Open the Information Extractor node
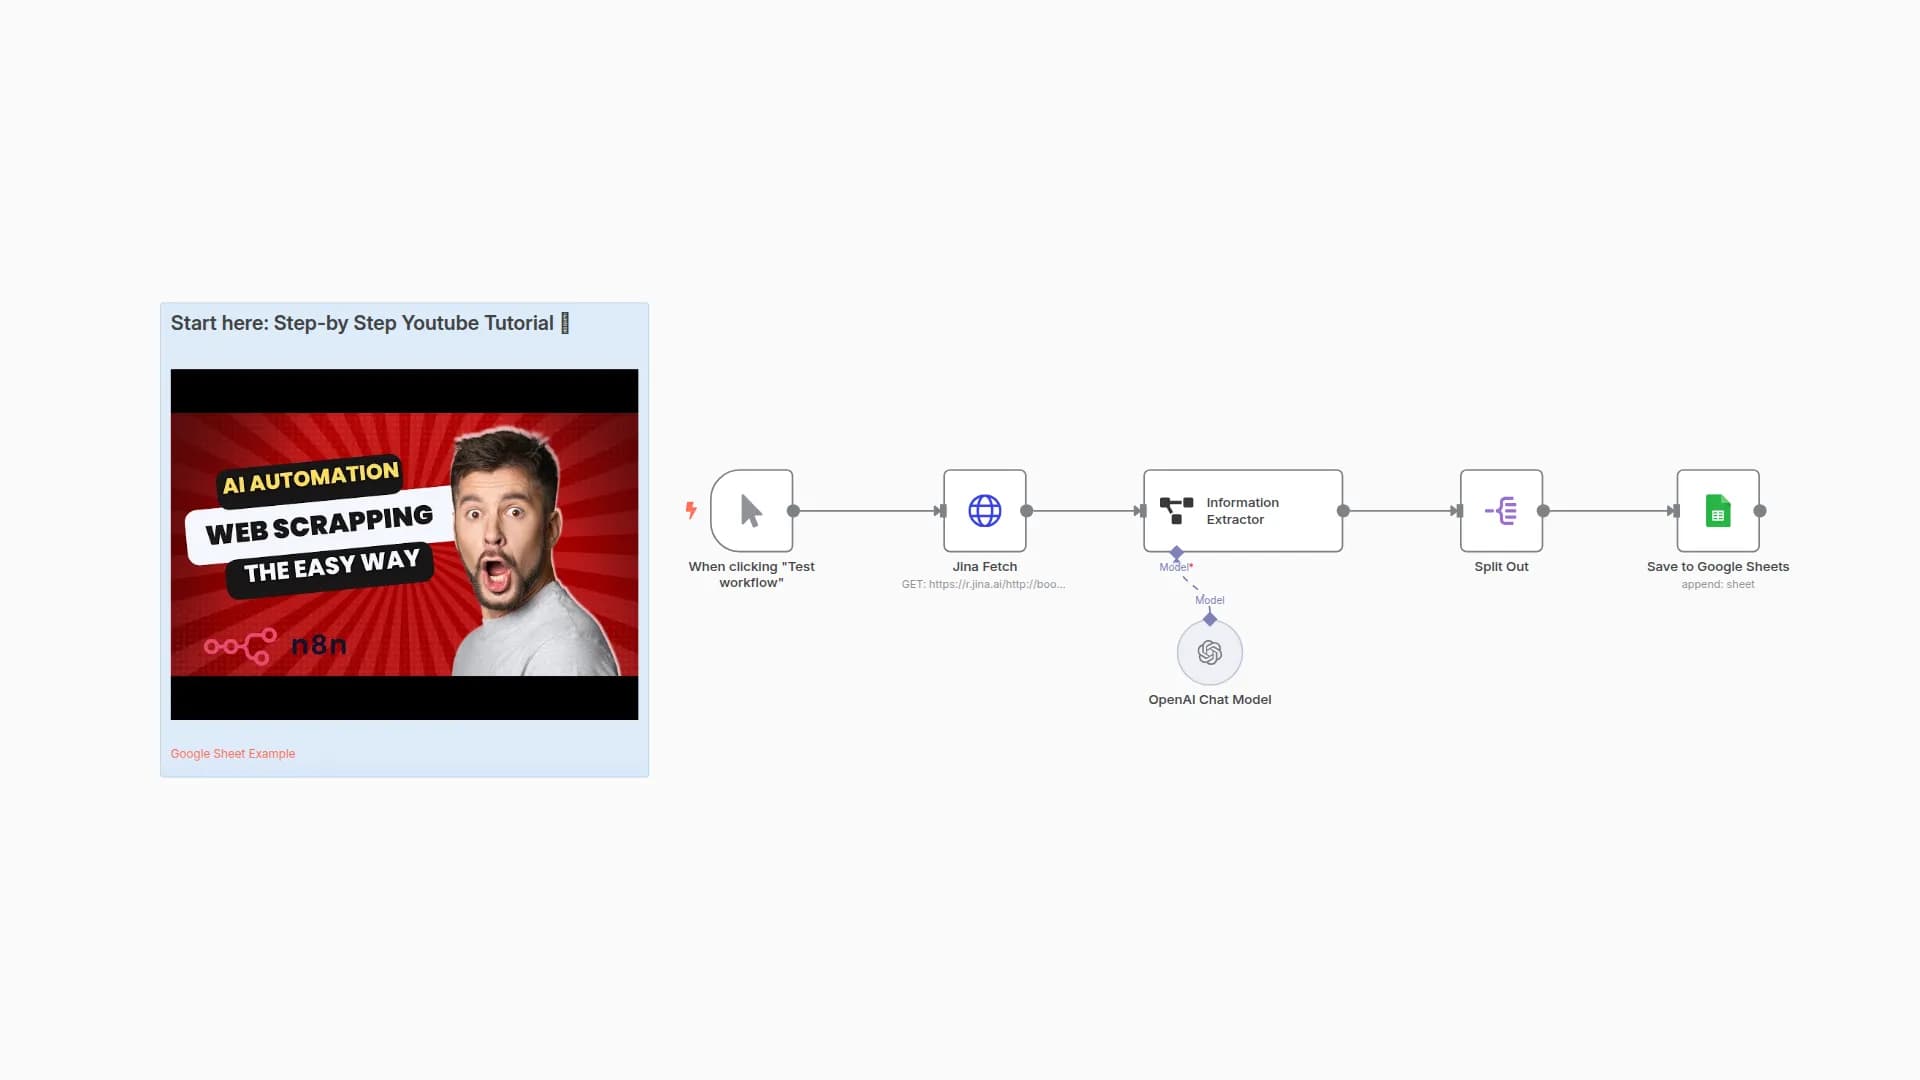Image resolution: width=1920 pixels, height=1080 pixels. (1242, 511)
